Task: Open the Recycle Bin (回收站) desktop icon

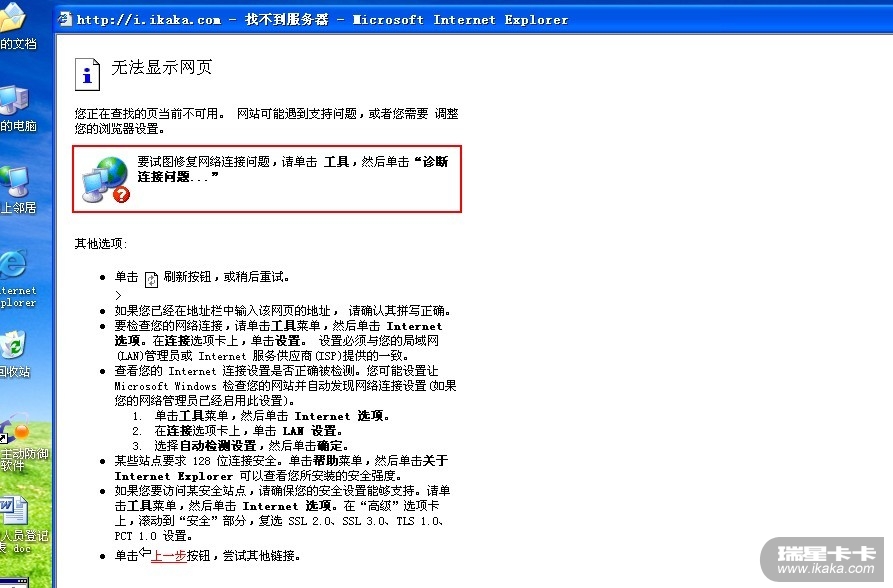Action: click(14, 354)
